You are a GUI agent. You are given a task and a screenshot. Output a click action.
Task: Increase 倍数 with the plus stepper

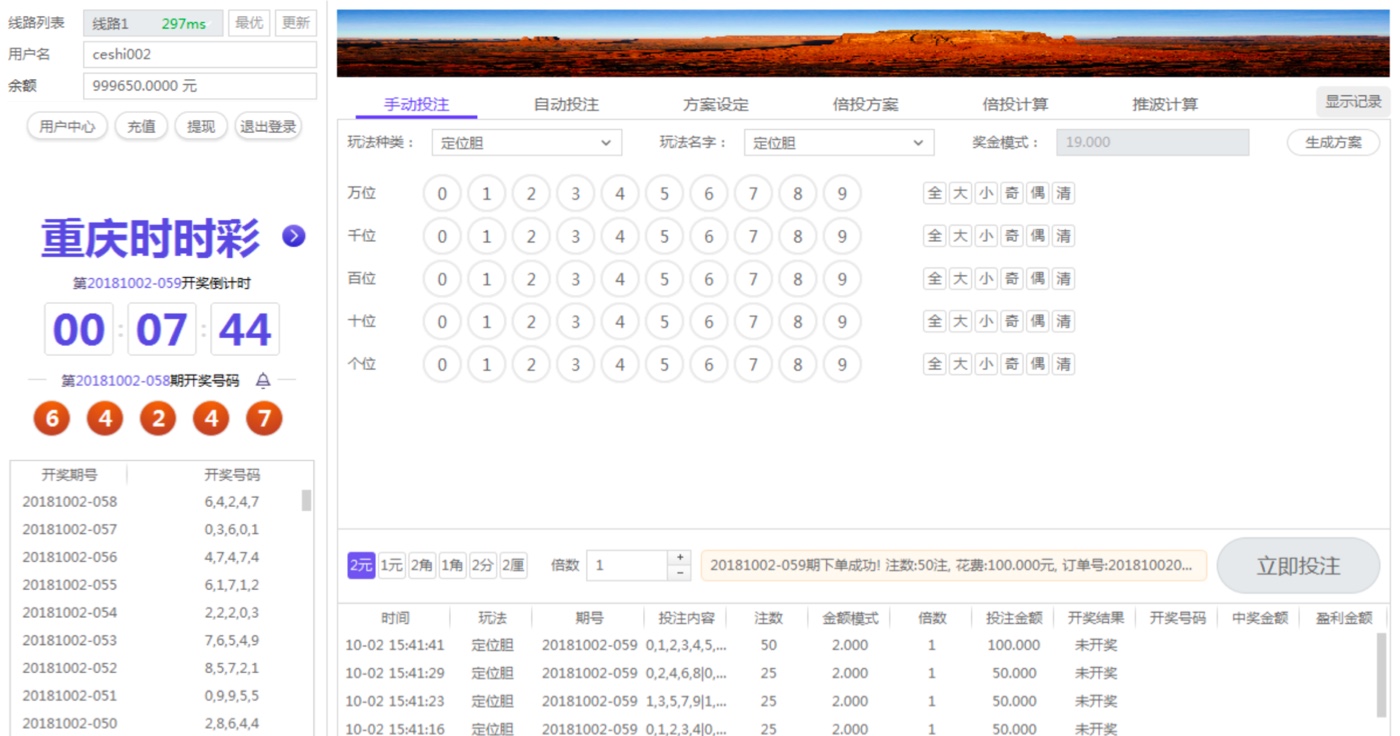point(680,557)
